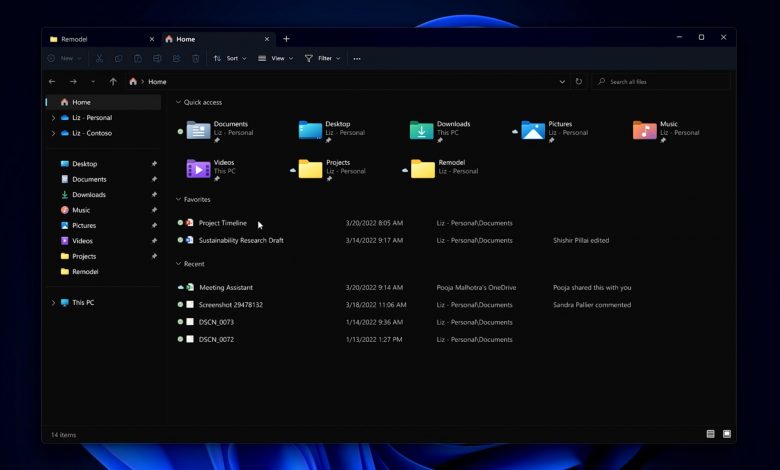Select Liz - Contoso in the sidebar
780x470 pixels.
pyautogui.click(x=91, y=133)
